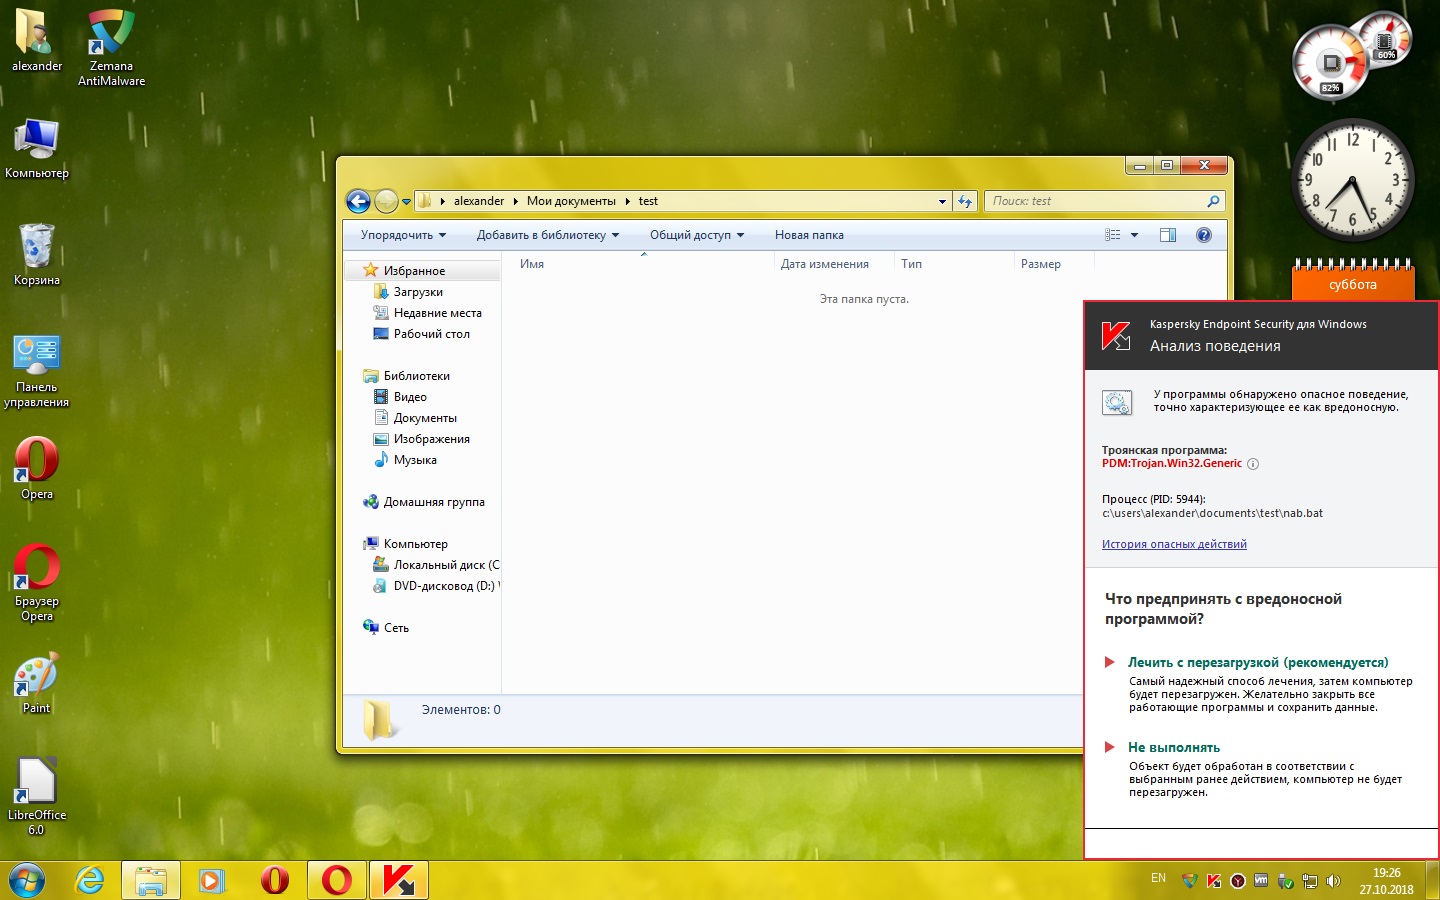
Task: Click the Explorer back arrow button
Action: click(x=358, y=201)
